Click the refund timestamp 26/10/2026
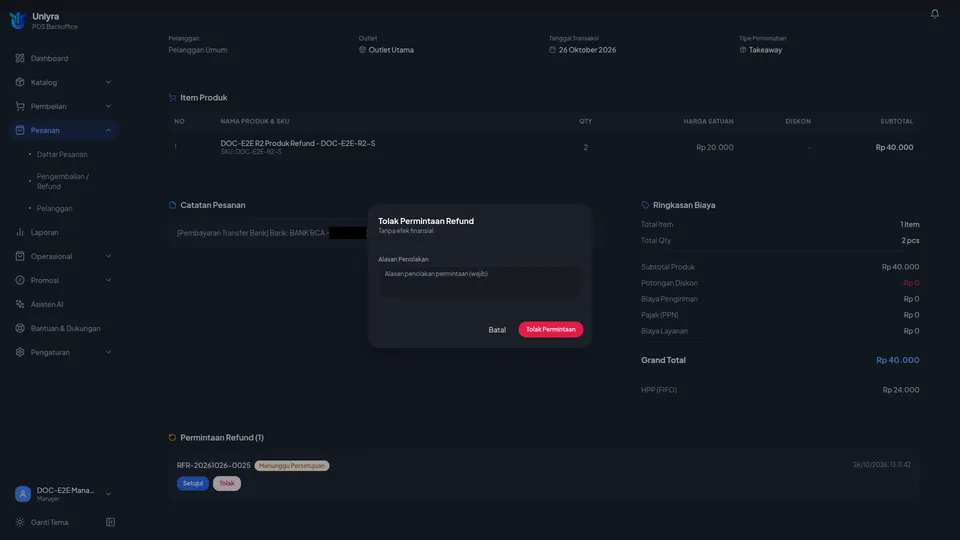960x540 pixels. (x=882, y=465)
